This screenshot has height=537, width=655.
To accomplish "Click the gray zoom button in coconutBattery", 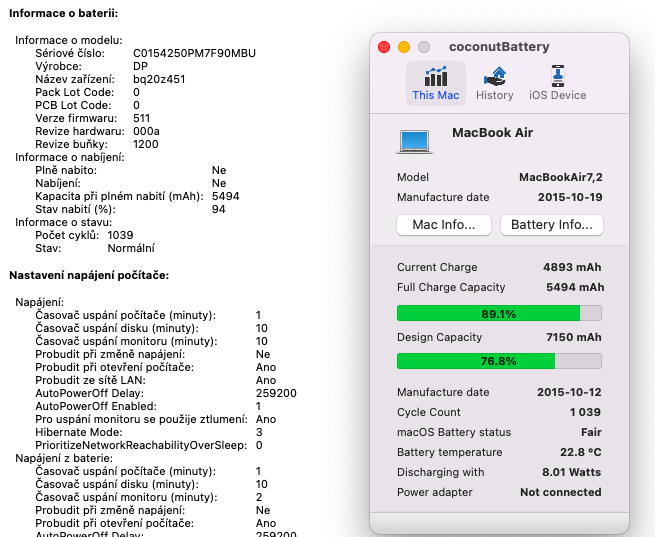I will (424, 47).
